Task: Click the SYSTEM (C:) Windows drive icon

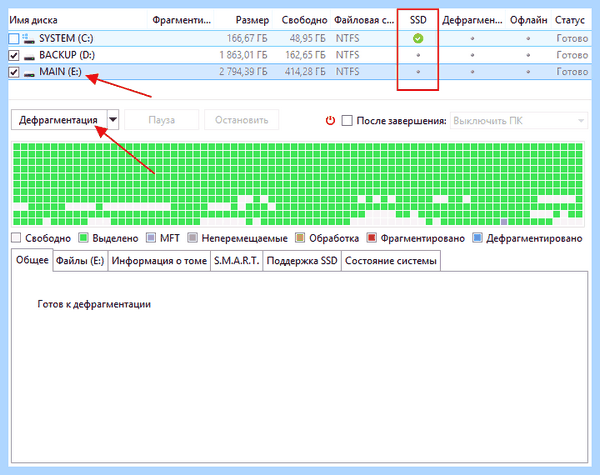Action: [x=28, y=38]
